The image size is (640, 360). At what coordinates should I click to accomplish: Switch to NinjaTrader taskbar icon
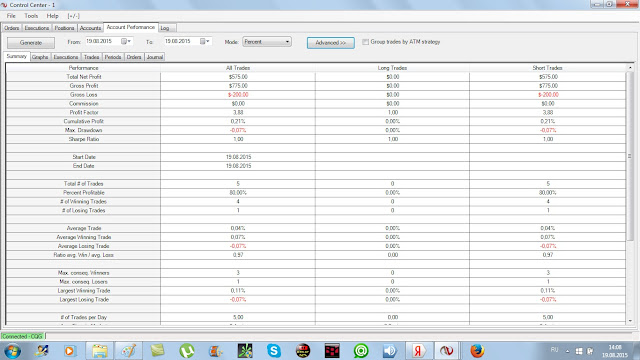447,351
